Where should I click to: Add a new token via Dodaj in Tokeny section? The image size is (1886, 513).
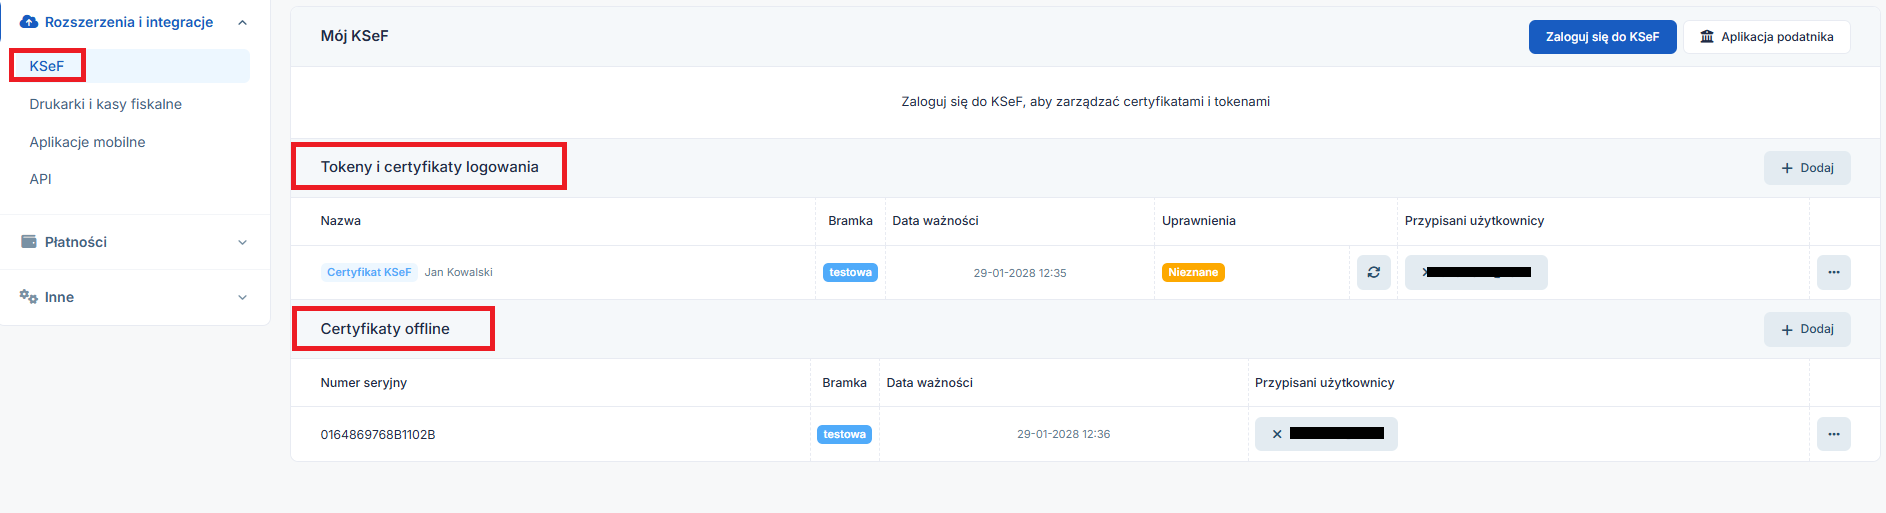click(x=1806, y=168)
